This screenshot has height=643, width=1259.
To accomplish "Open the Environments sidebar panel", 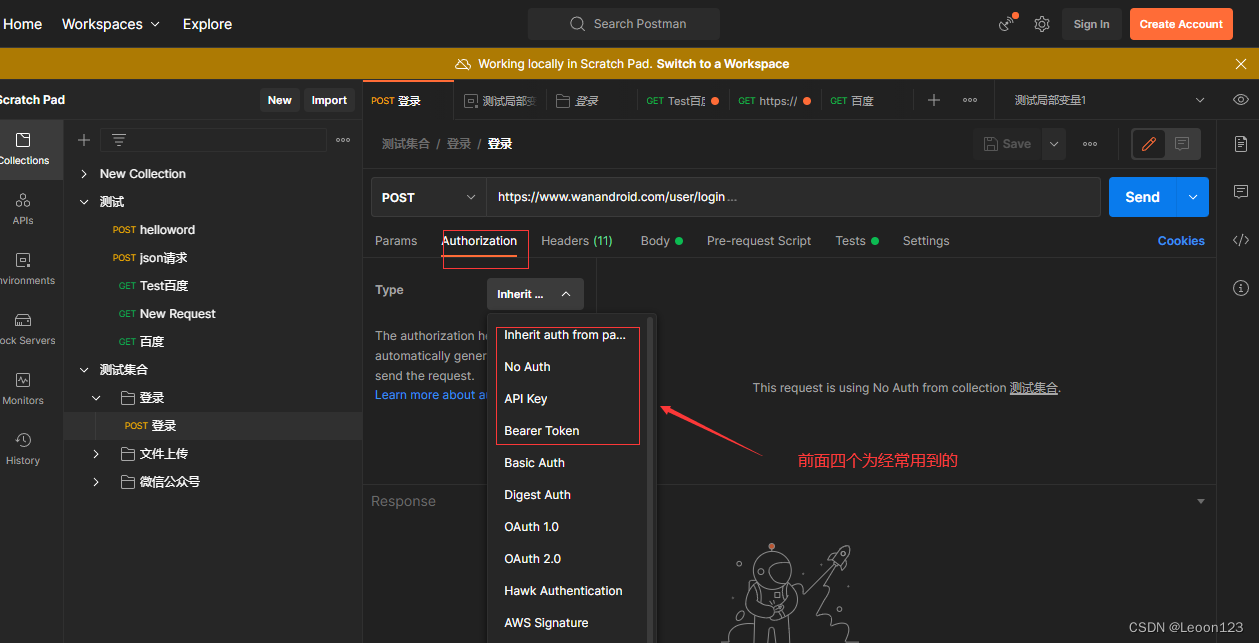I will [x=24, y=268].
